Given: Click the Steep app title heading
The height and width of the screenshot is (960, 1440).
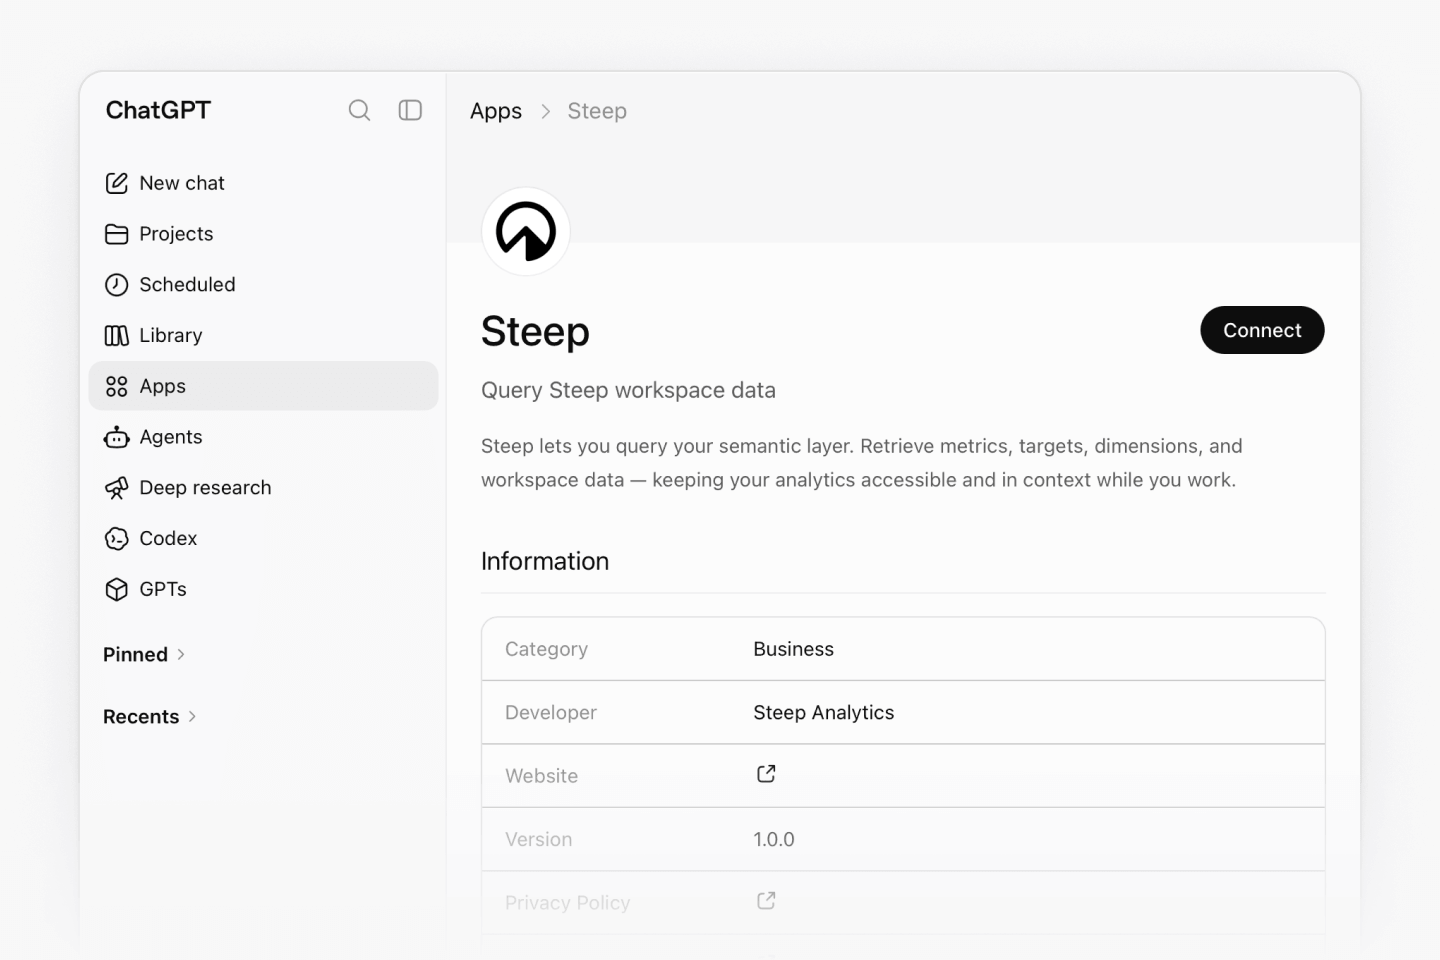Looking at the screenshot, I should click(535, 332).
